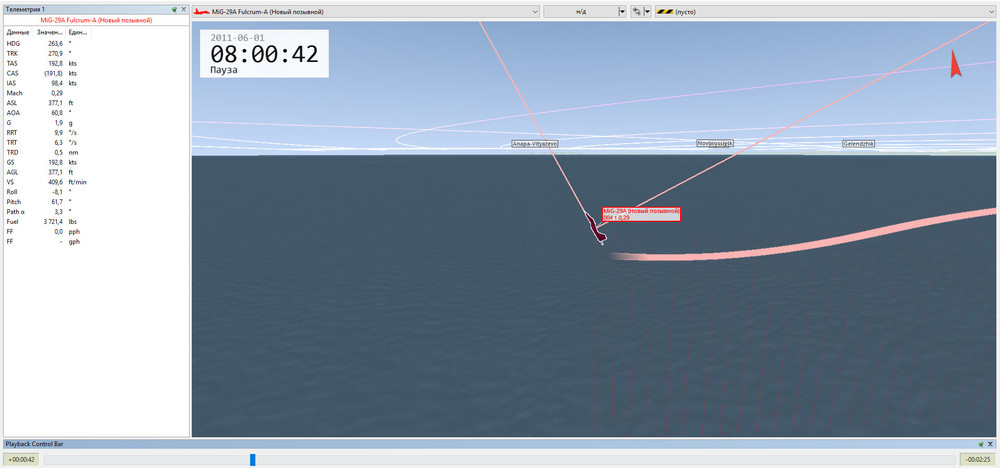Screen dimensions: 1000x468
Task: Click the red aircraft icon in object selector
Action: (x=202, y=12)
